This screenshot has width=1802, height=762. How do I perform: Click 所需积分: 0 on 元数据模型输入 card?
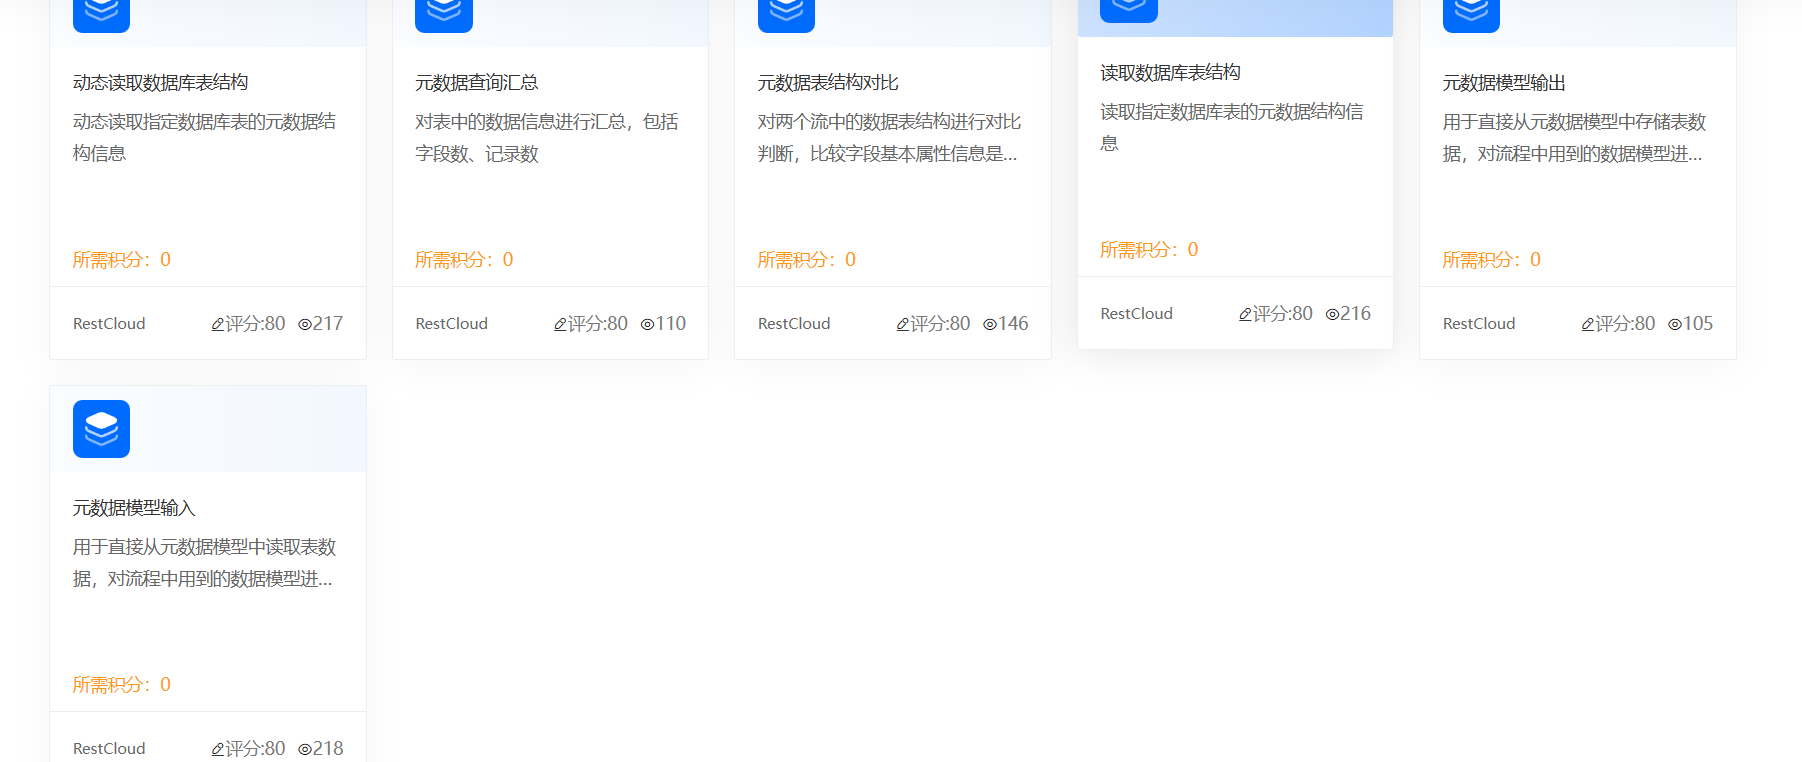pyautogui.click(x=122, y=685)
